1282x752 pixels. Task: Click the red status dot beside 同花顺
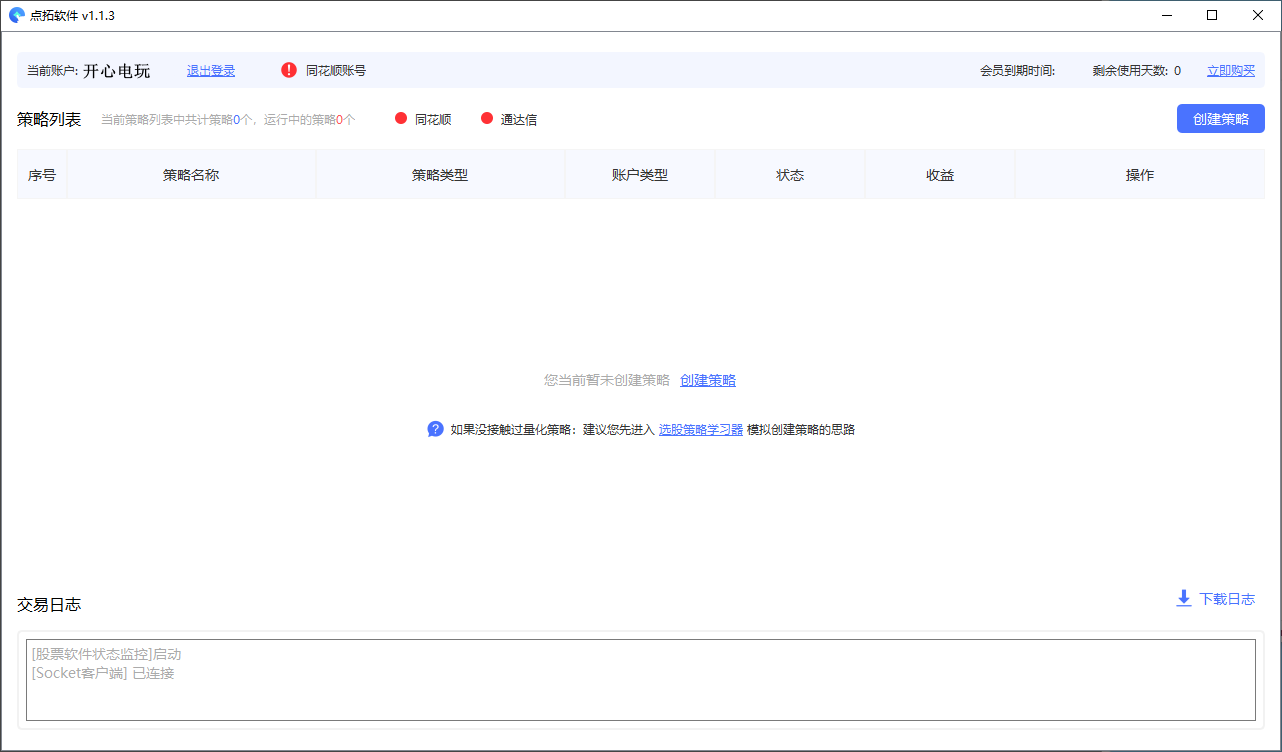pos(401,118)
